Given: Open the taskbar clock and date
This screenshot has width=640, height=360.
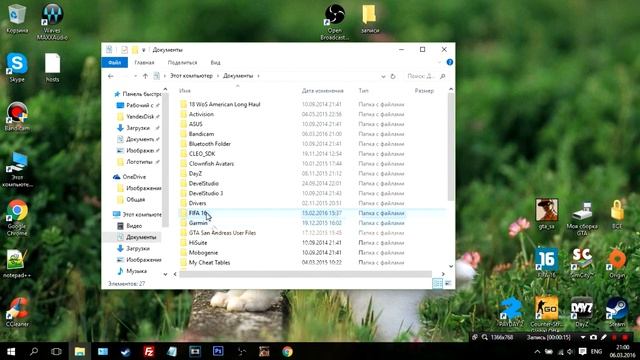Looking at the screenshot, I should tap(622, 351).
